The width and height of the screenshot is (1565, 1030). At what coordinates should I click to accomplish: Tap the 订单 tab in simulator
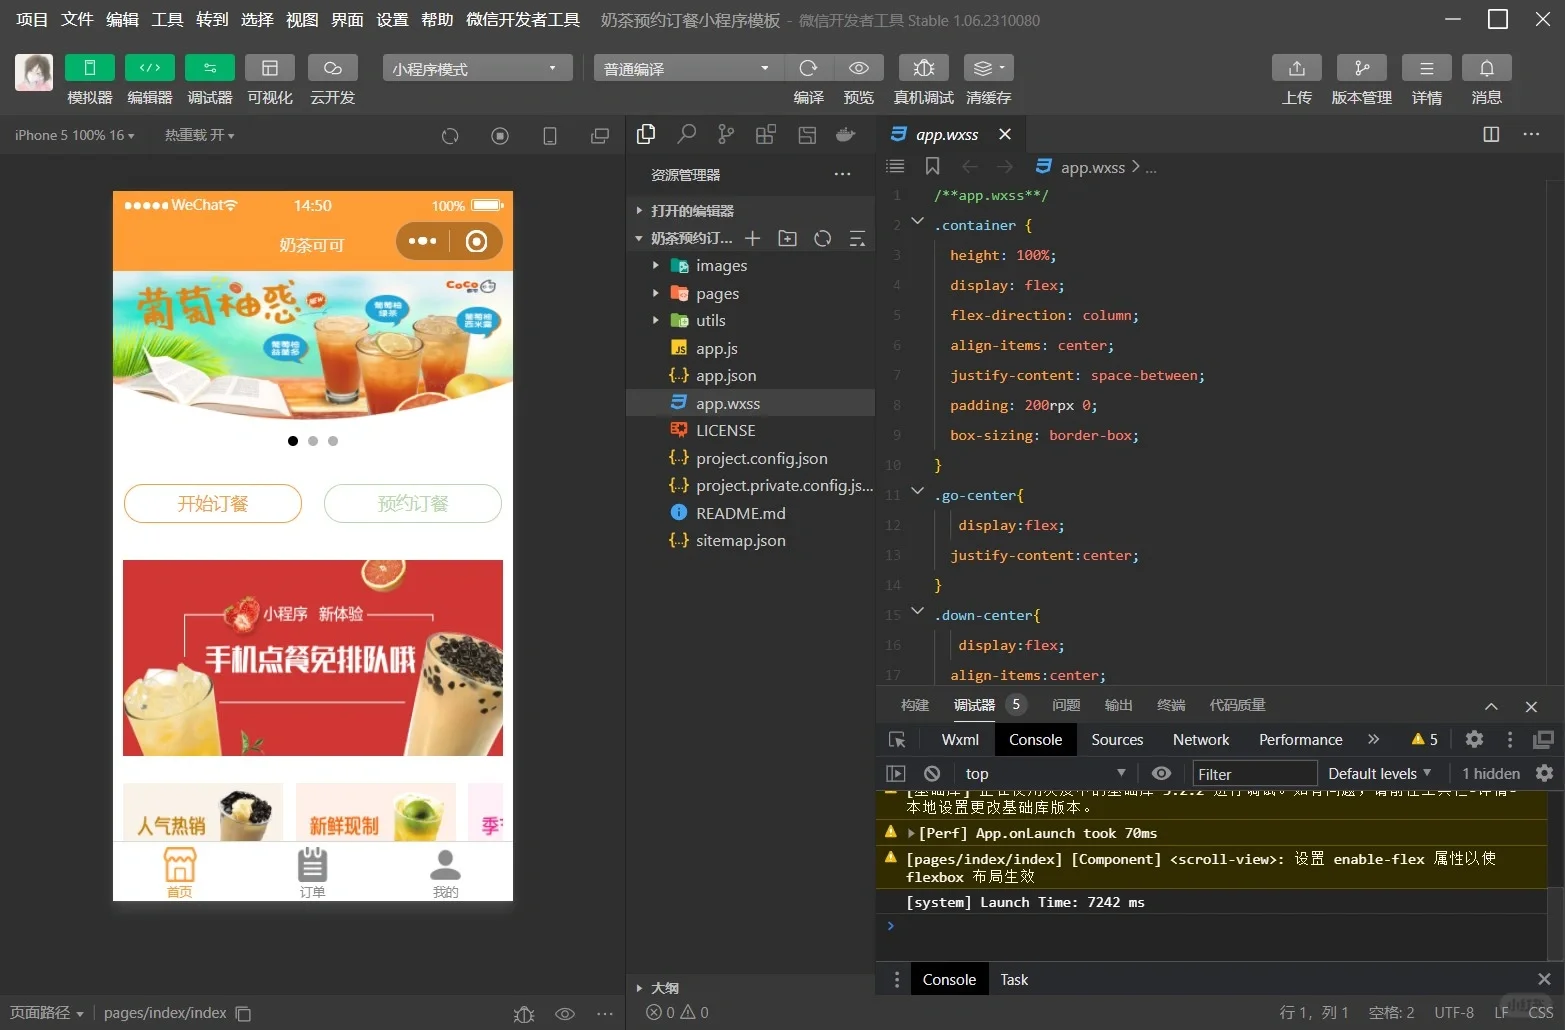coord(312,873)
